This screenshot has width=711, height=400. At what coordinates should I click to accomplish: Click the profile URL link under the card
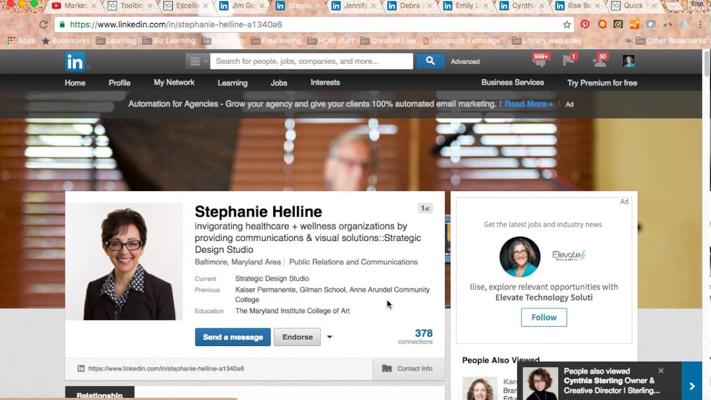click(x=166, y=369)
